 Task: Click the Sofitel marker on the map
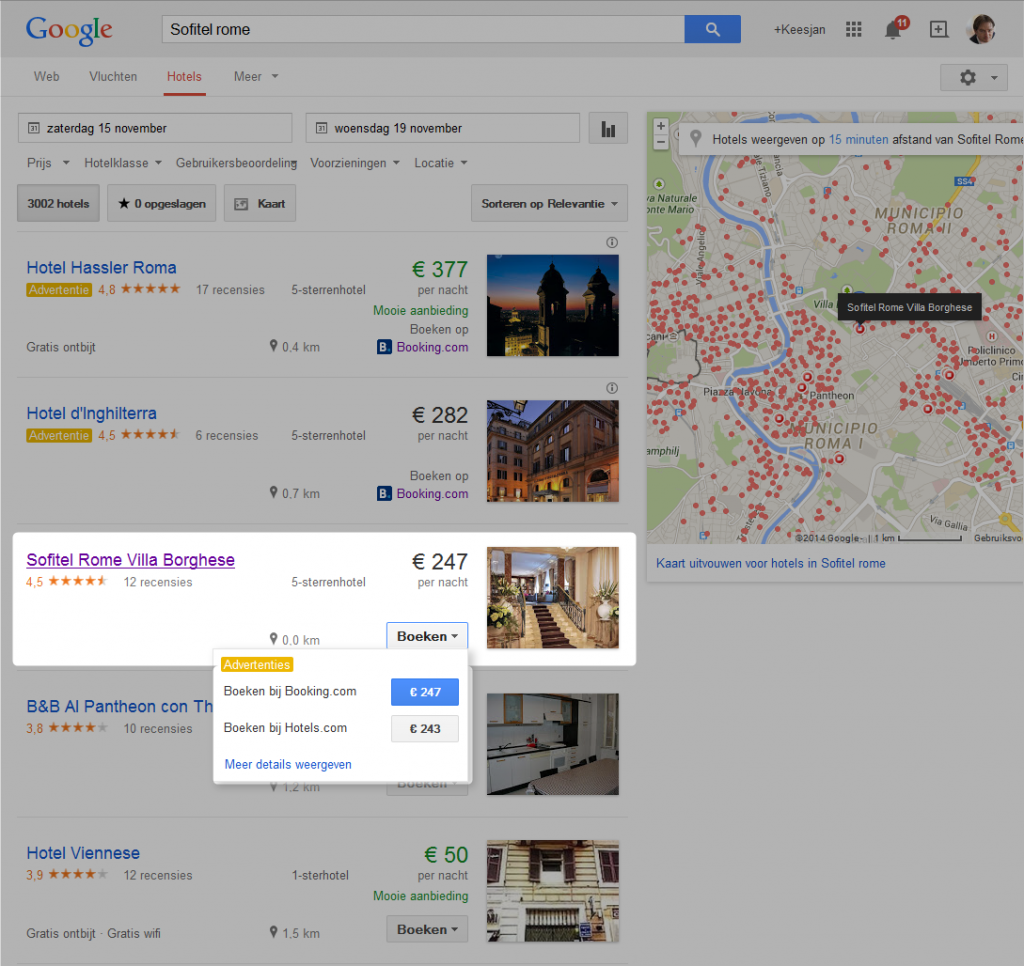click(860, 329)
